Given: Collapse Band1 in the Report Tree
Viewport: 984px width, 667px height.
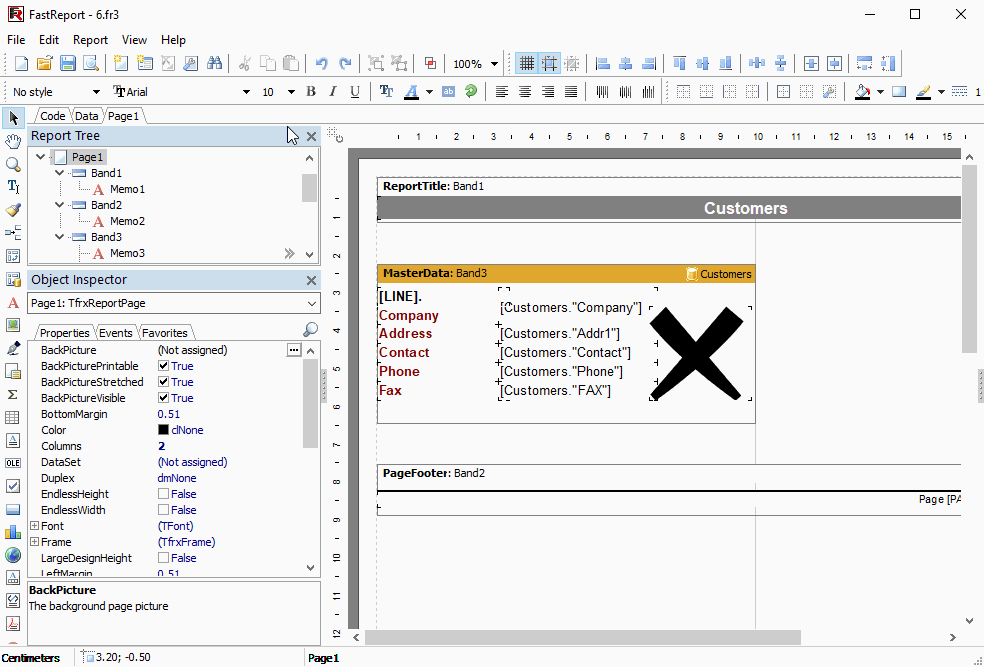Looking at the screenshot, I should pos(60,173).
